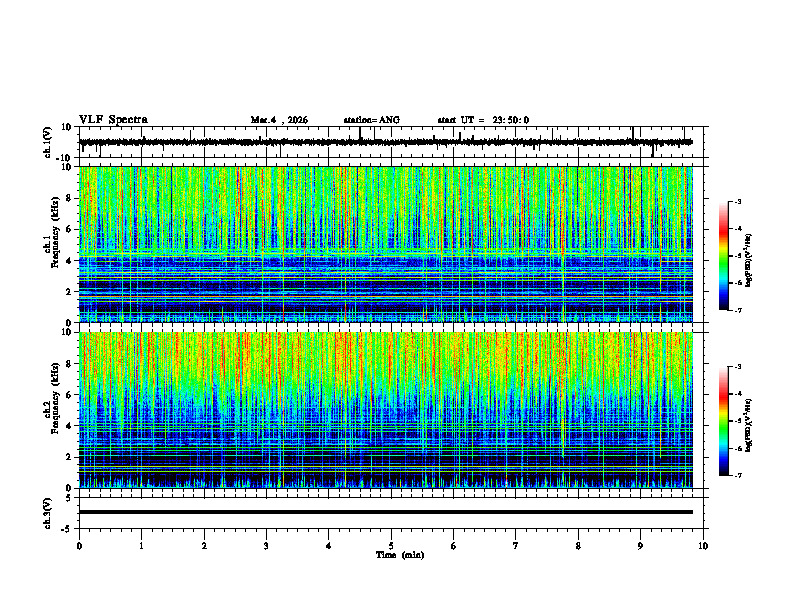Click the "-7" label on ch.2 color scale

(x=737, y=475)
